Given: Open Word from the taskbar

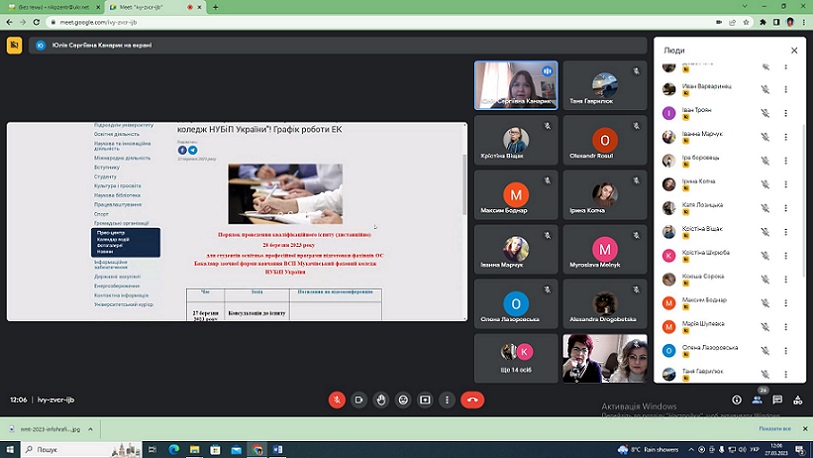Looking at the screenshot, I should [278, 449].
